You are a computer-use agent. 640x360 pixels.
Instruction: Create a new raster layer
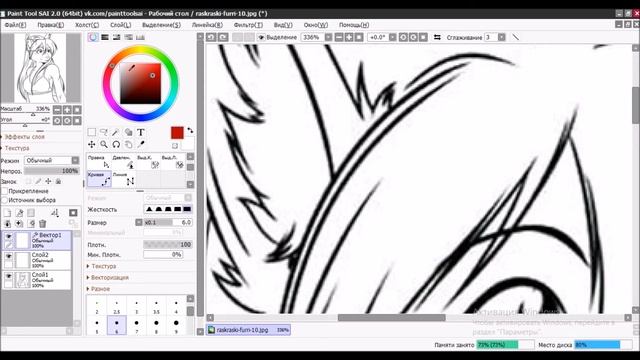click(7, 213)
